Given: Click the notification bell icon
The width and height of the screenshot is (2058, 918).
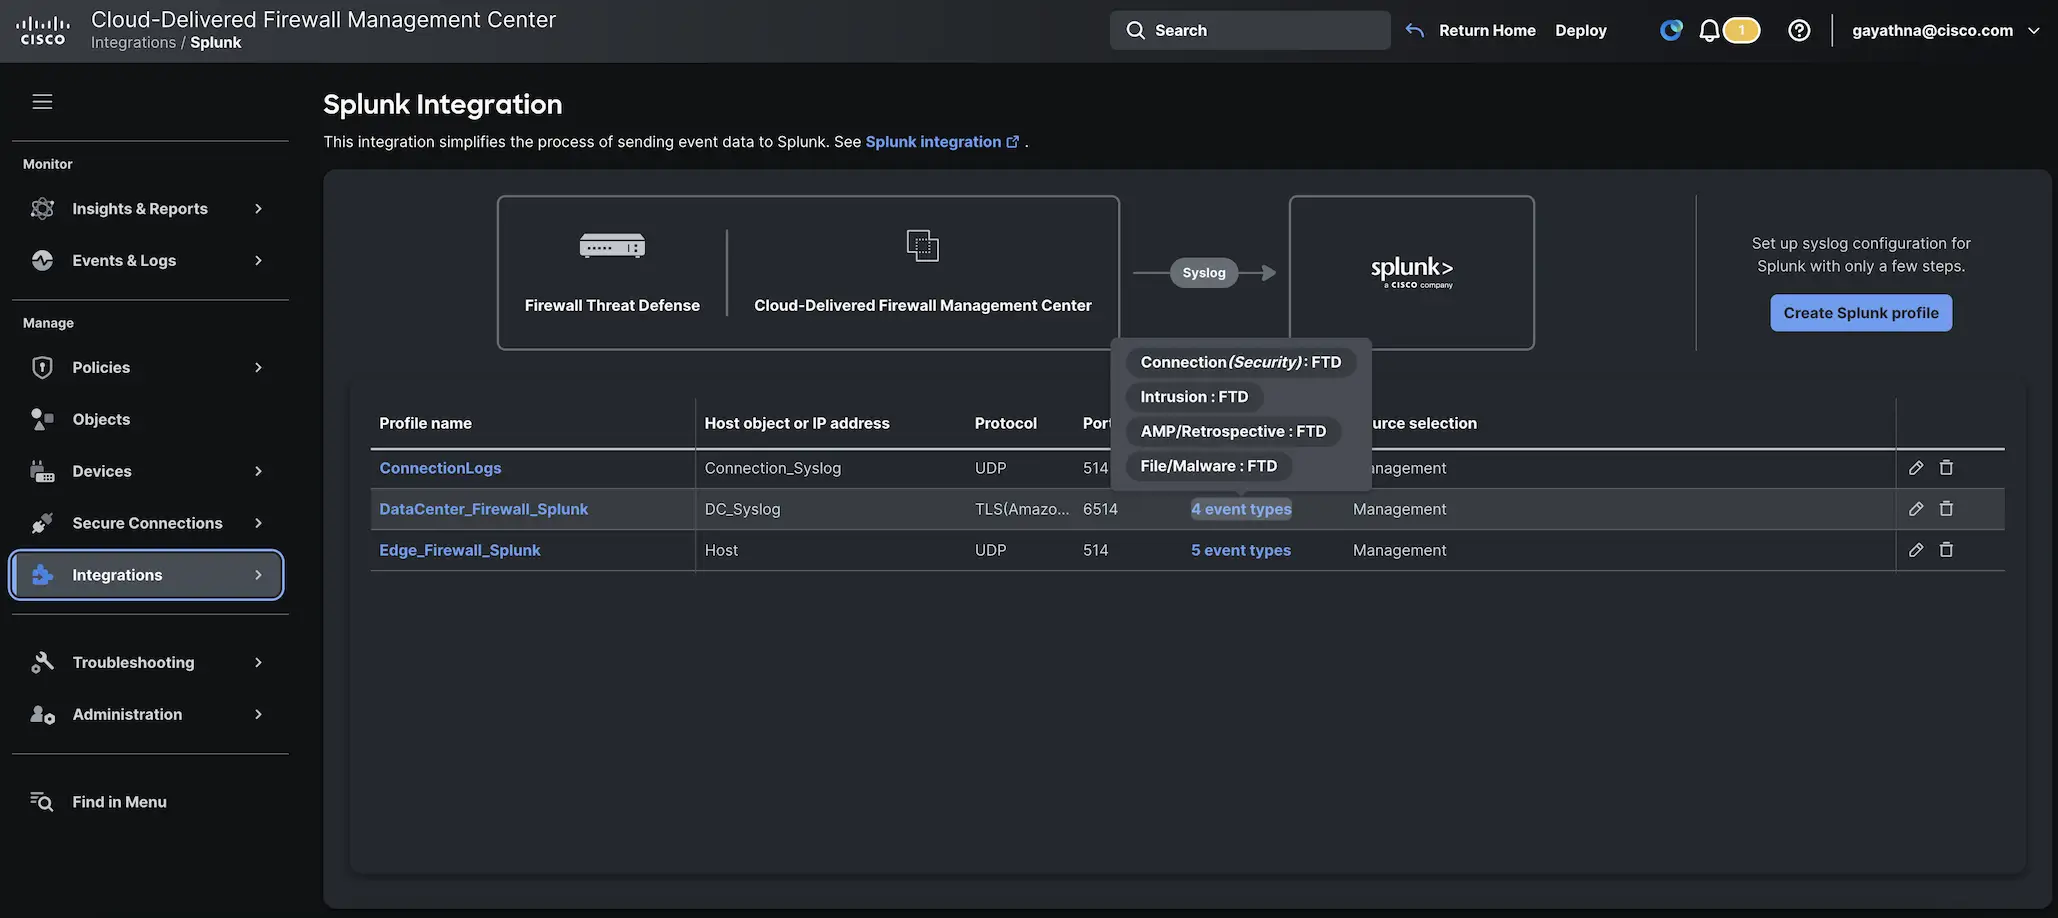Looking at the screenshot, I should [1709, 29].
